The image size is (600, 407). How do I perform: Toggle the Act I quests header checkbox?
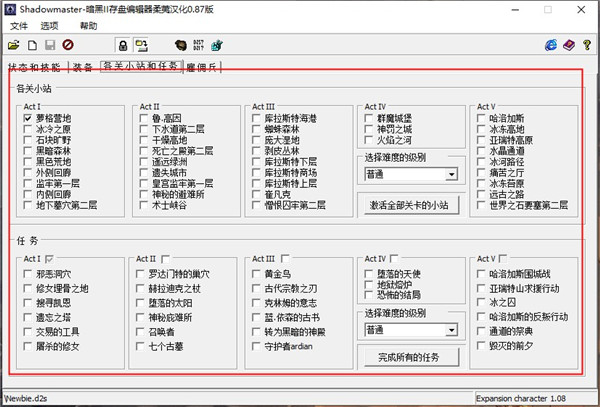(x=49, y=259)
